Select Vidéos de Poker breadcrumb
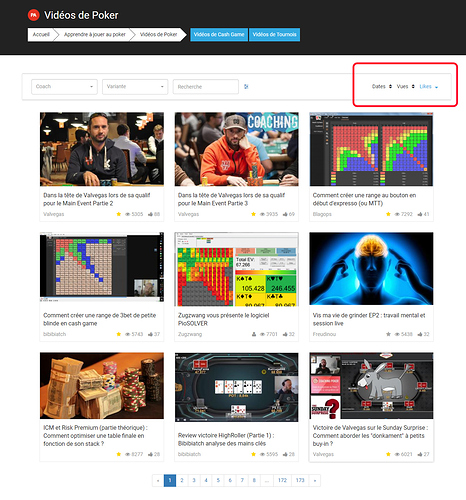This screenshot has height=500, width=466. click(x=159, y=35)
